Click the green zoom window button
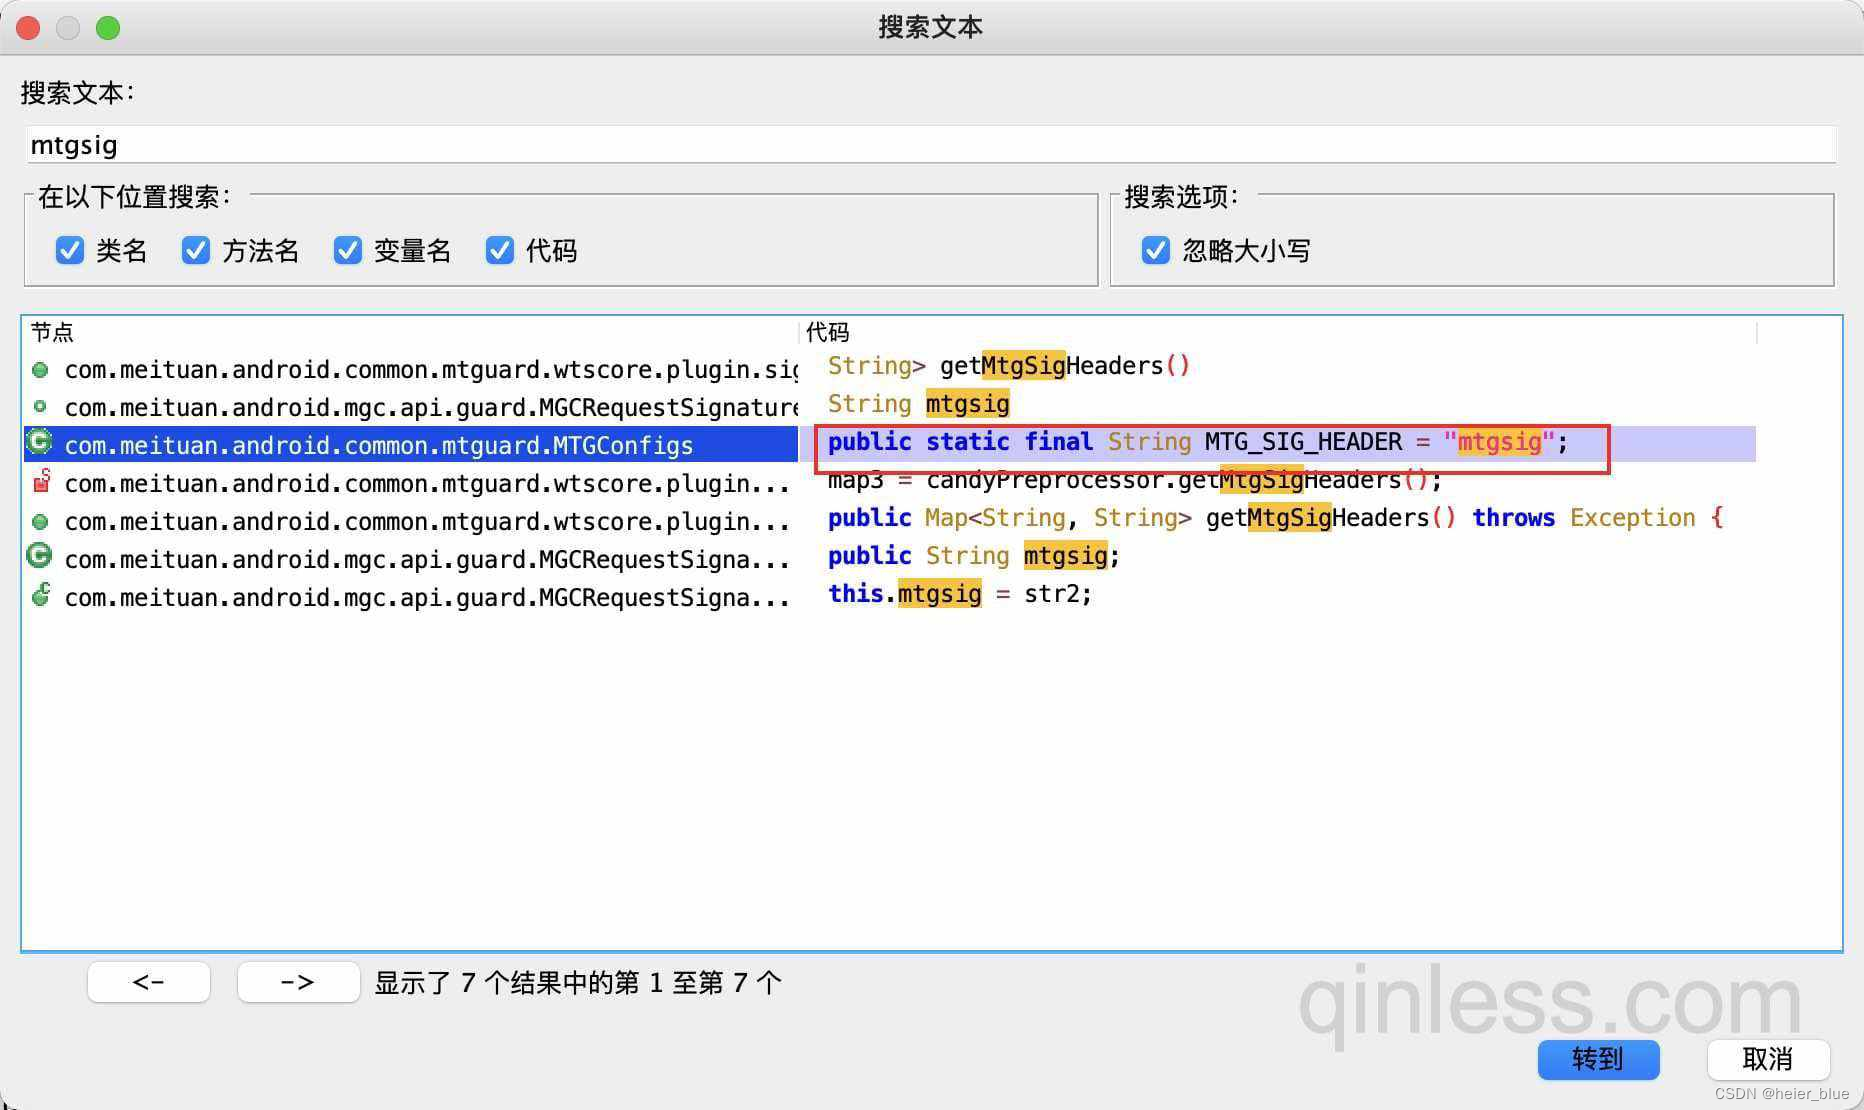 click(x=108, y=28)
